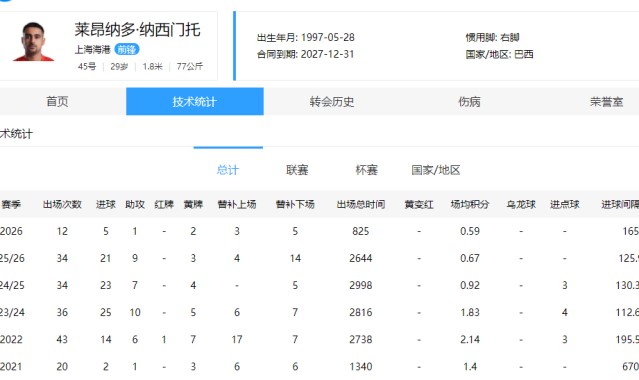
Task: Click the 2022 season row label
Action: tap(11, 339)
